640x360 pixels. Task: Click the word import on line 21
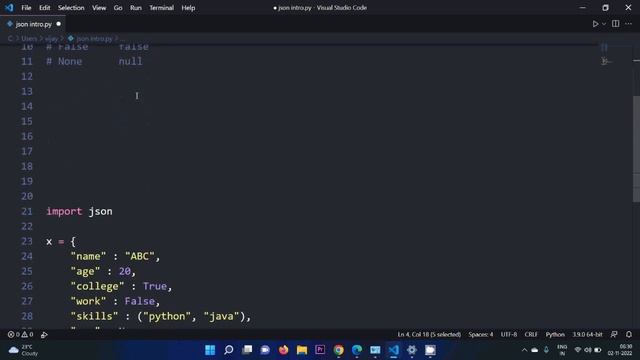(64, 211)
